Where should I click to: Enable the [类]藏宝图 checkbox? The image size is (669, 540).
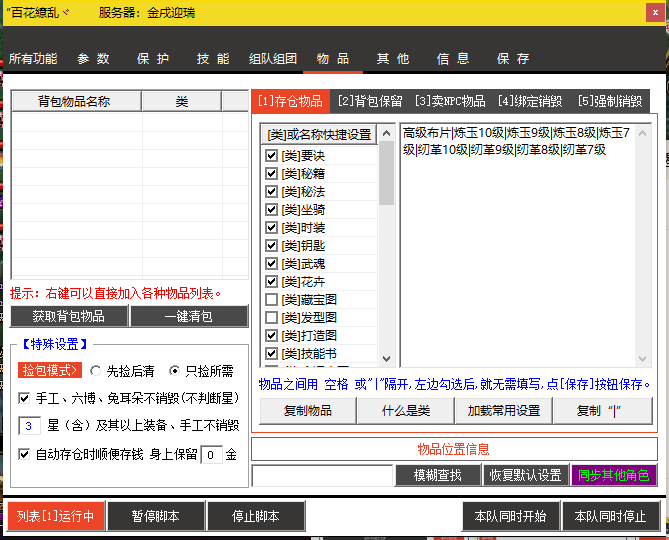[x=271, y=299]
